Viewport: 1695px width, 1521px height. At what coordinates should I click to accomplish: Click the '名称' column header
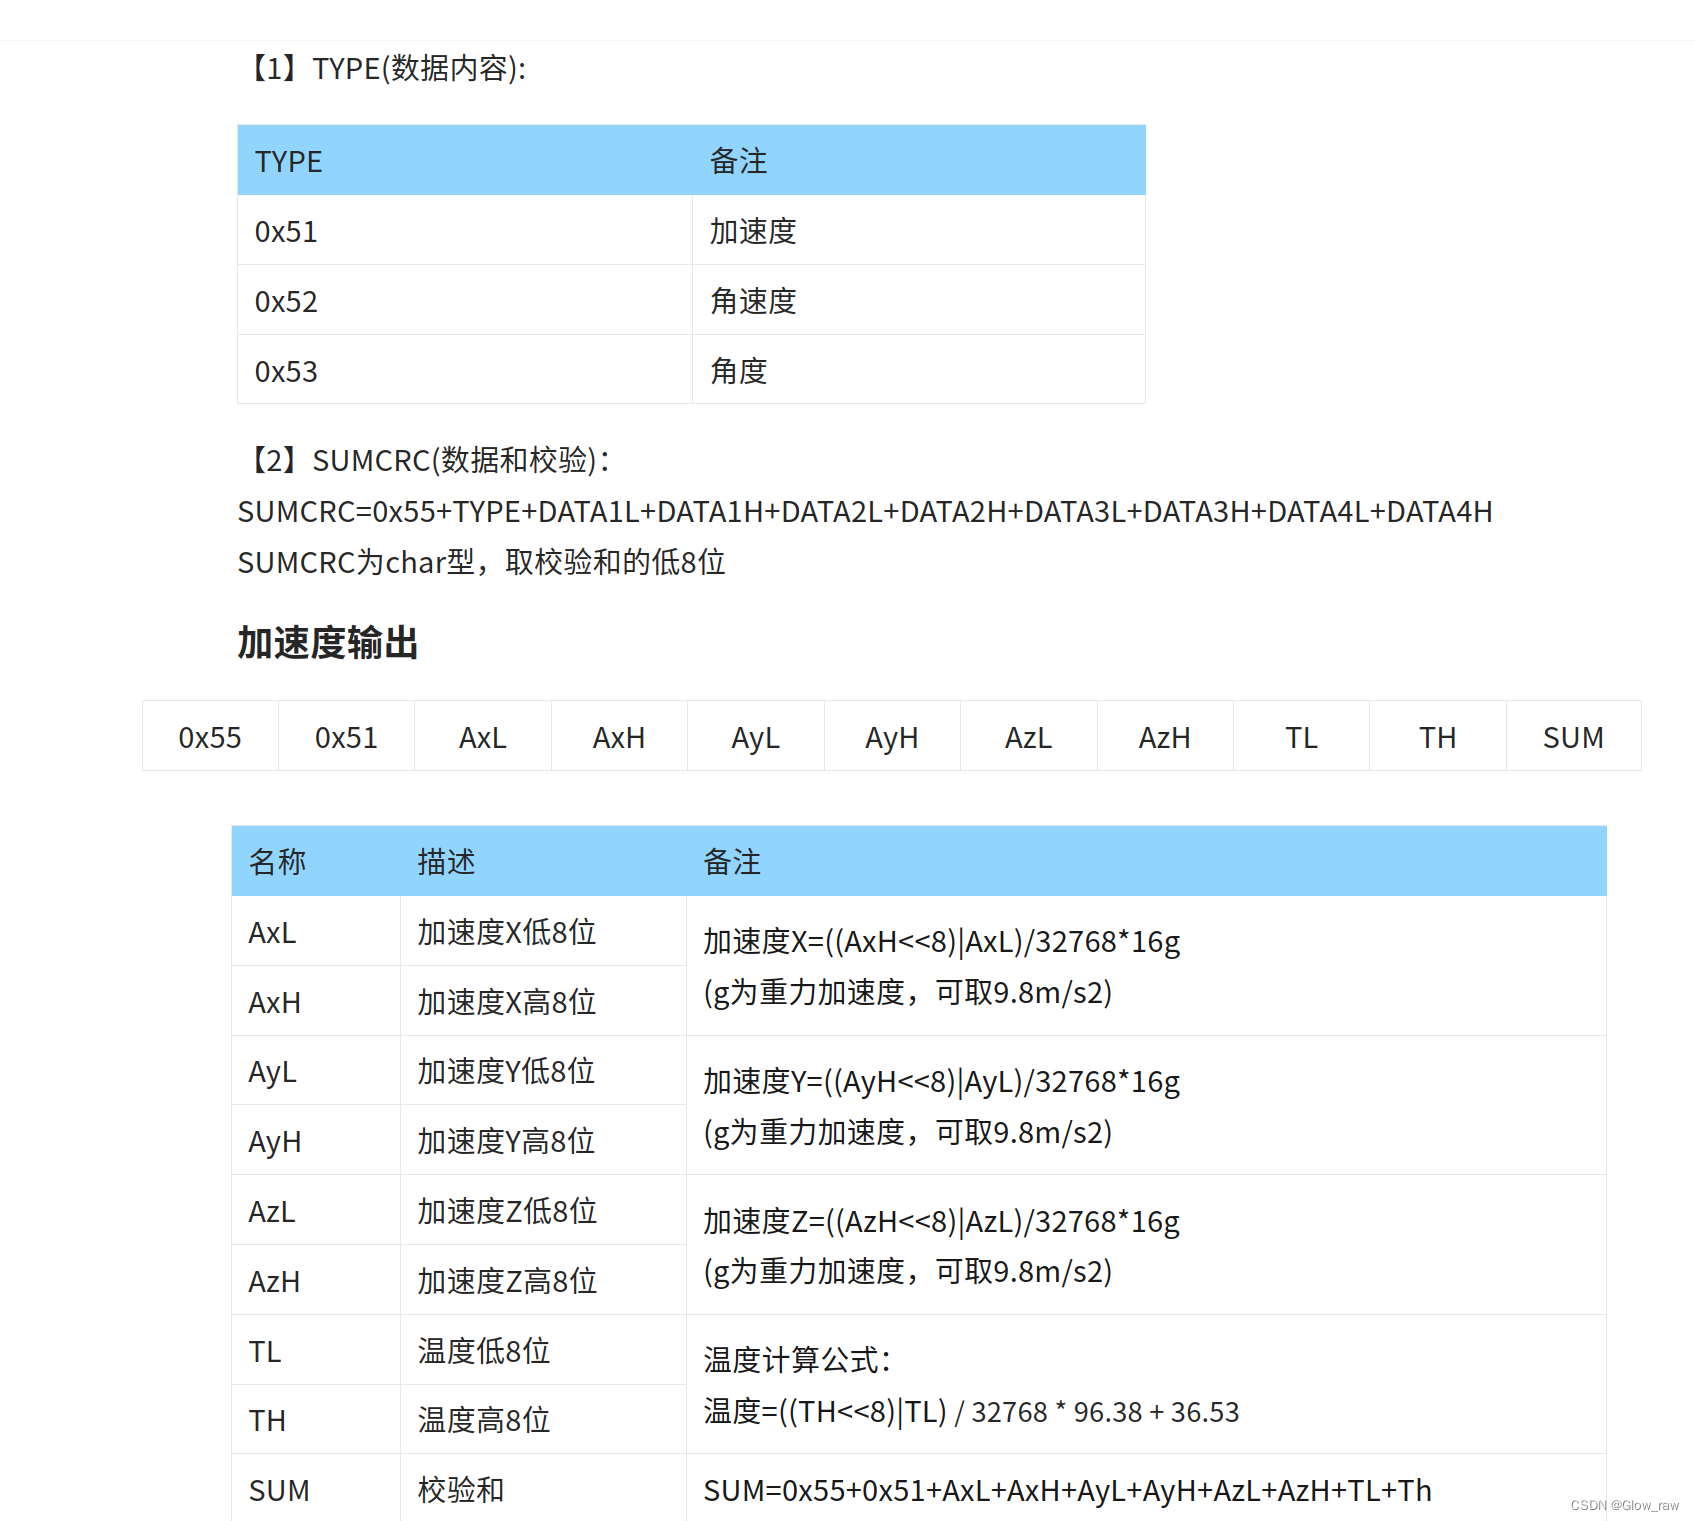point(316,861)
